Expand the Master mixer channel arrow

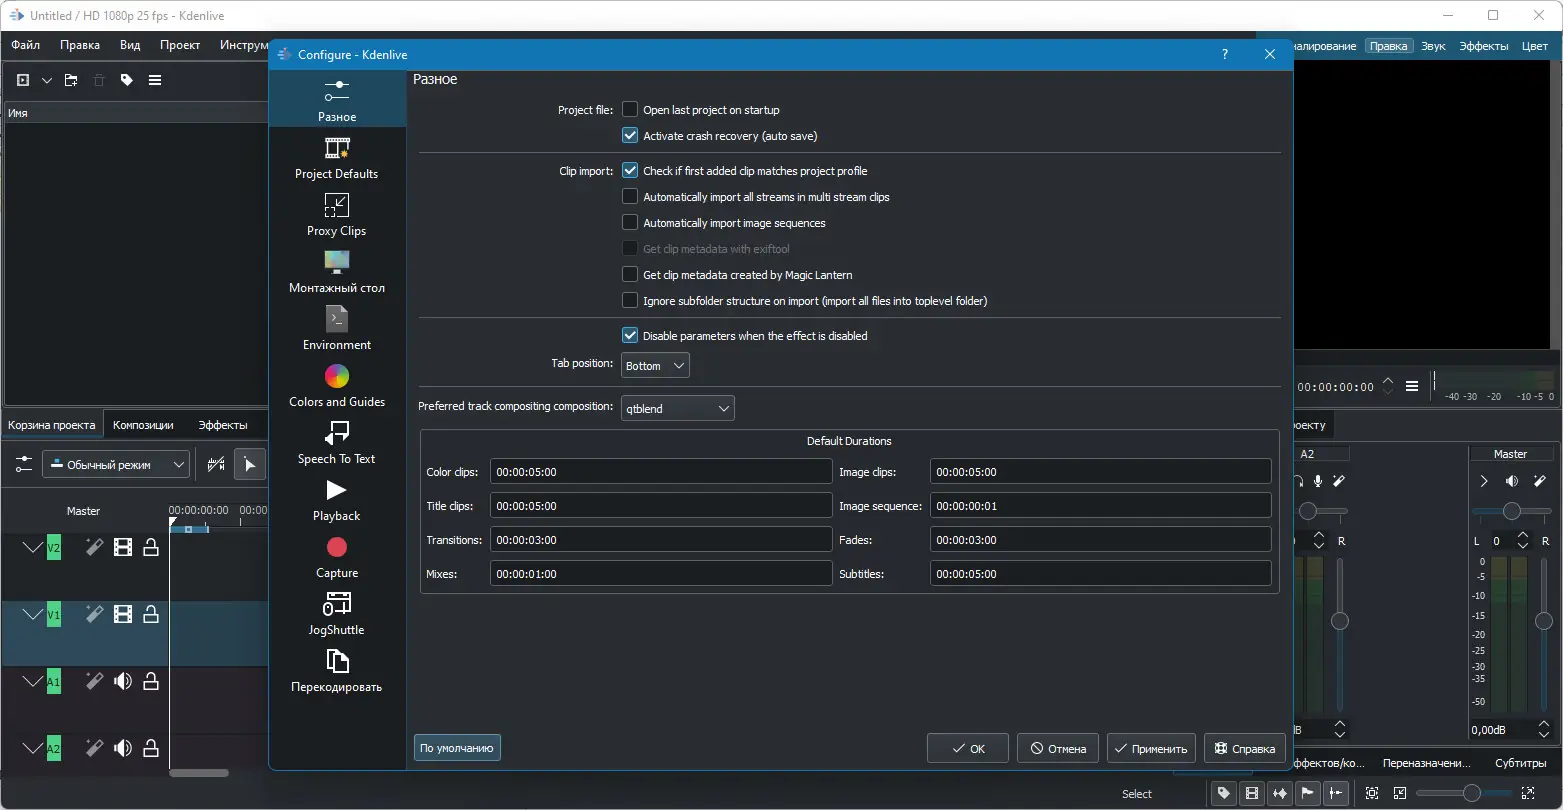click(1484, 481)
